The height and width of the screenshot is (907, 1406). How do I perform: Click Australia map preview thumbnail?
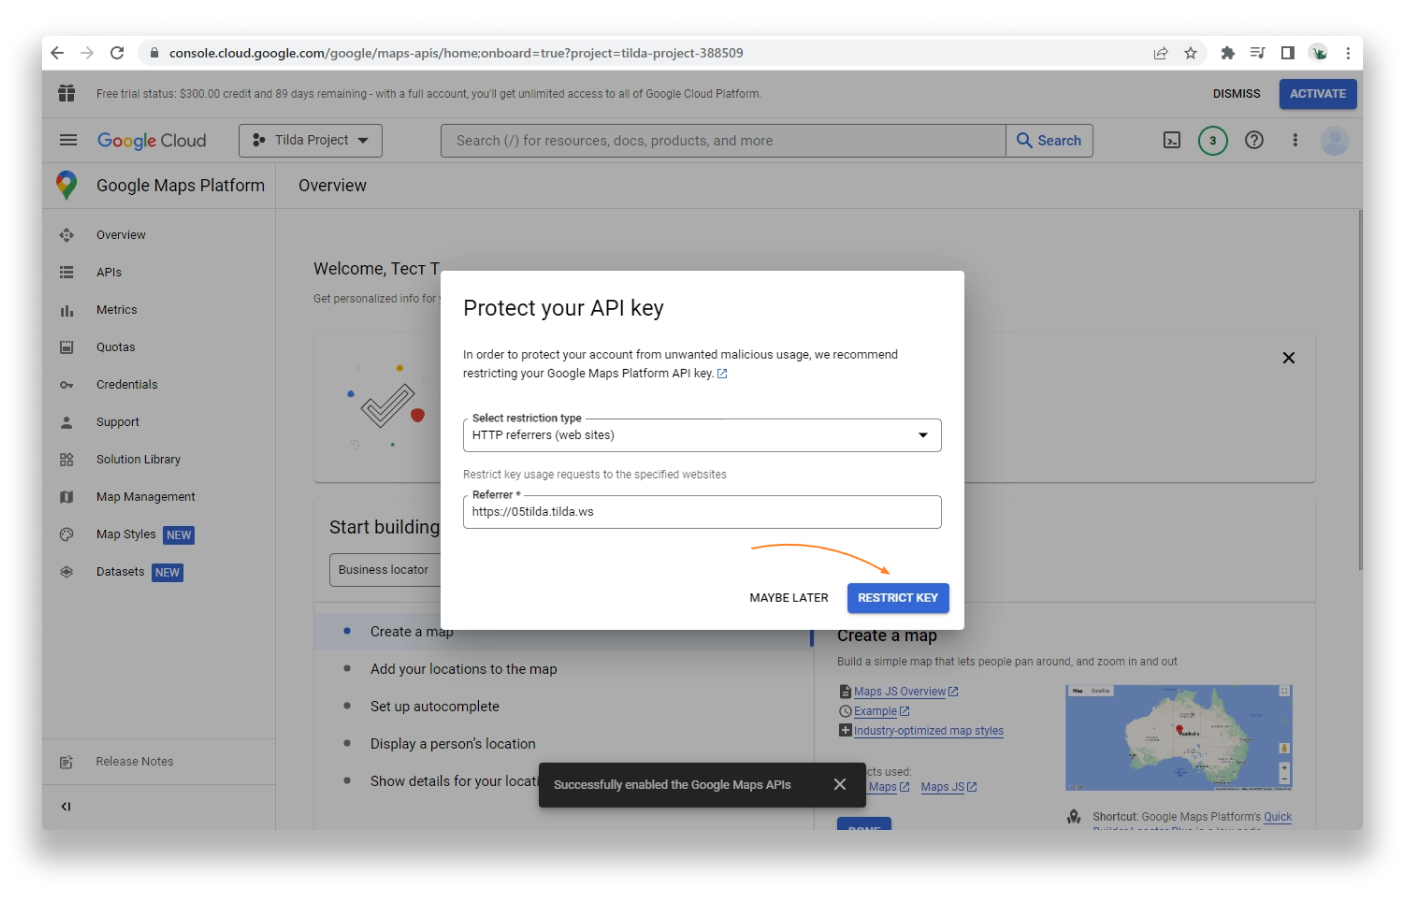click(1179, 738)
